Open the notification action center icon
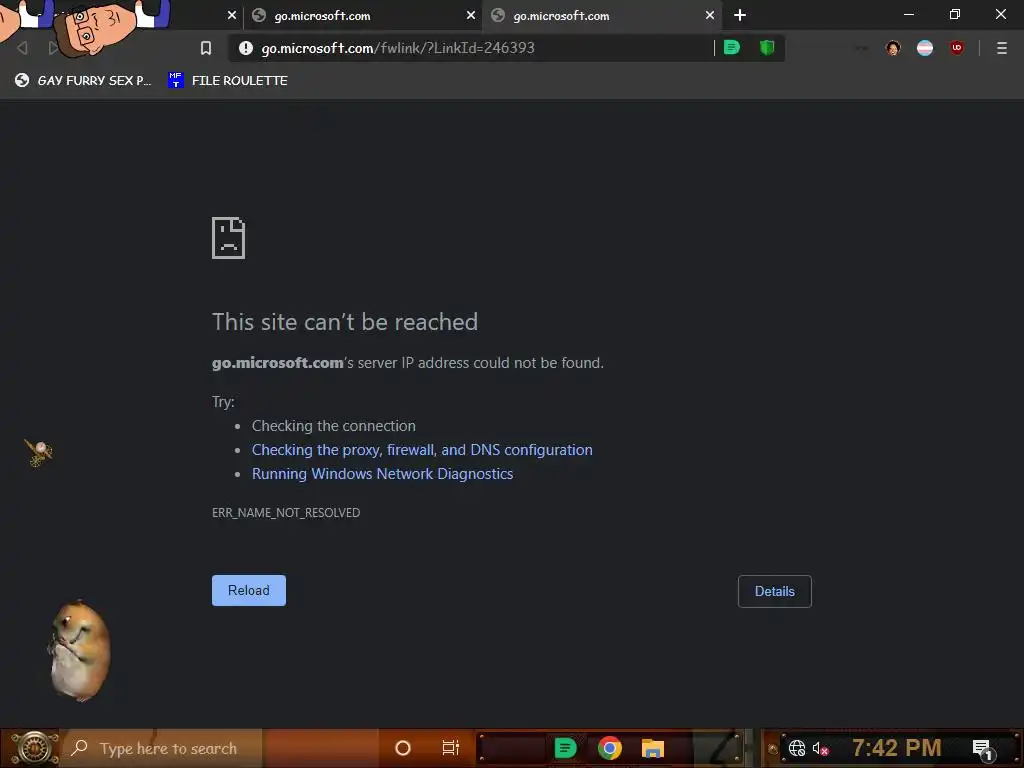 [x=983, y=749]
